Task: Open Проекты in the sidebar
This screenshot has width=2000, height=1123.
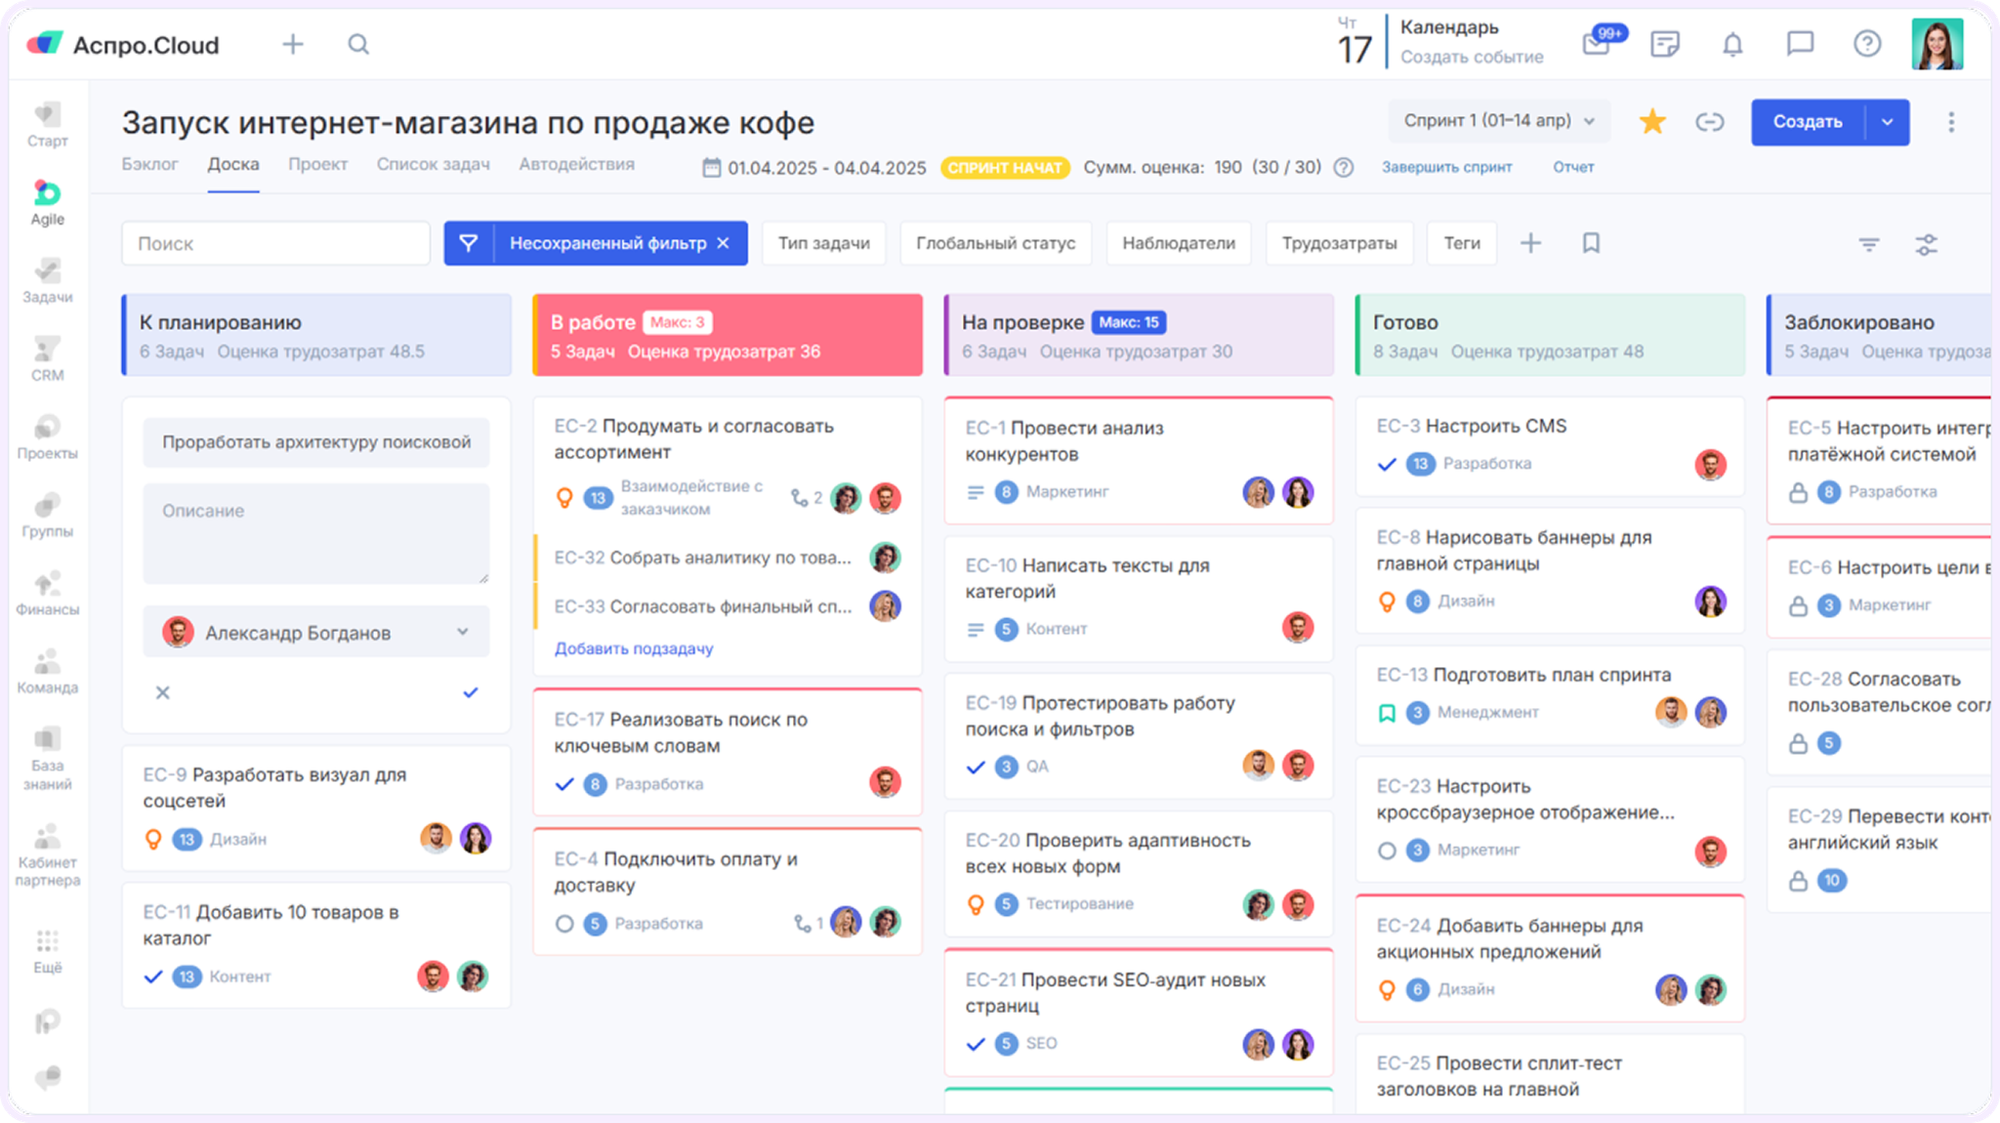Action: point(47,437)
